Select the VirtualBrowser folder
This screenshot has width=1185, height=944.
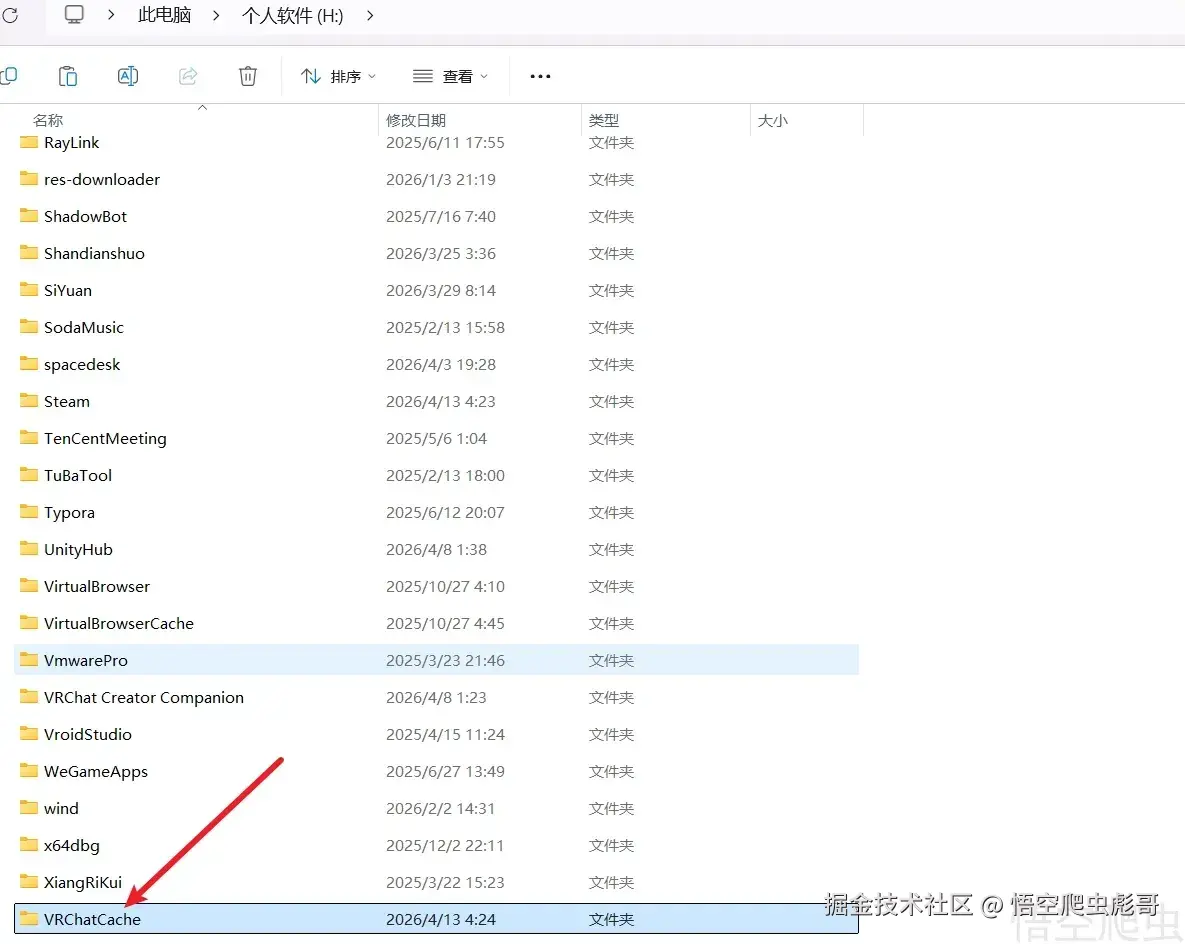pyautogui.click(x=437, y=587)
